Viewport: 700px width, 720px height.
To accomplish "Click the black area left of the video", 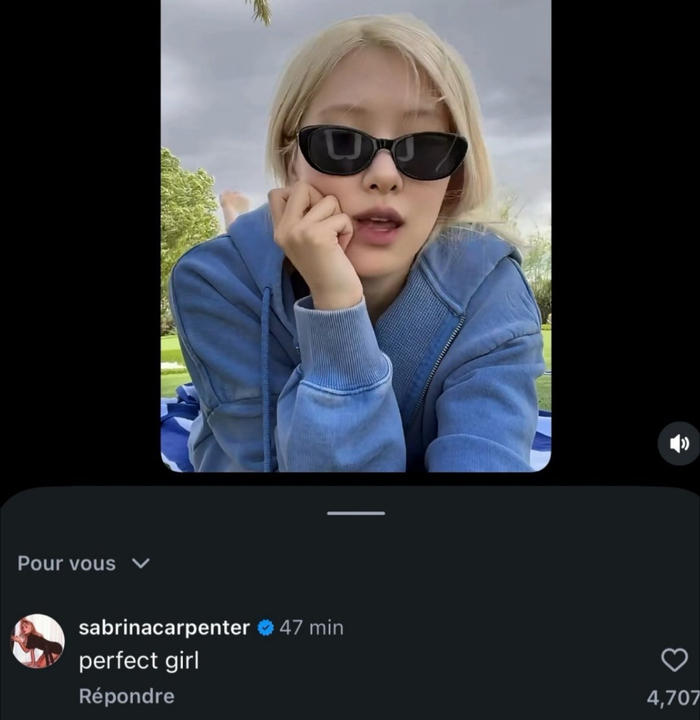I will coord(80,240).
